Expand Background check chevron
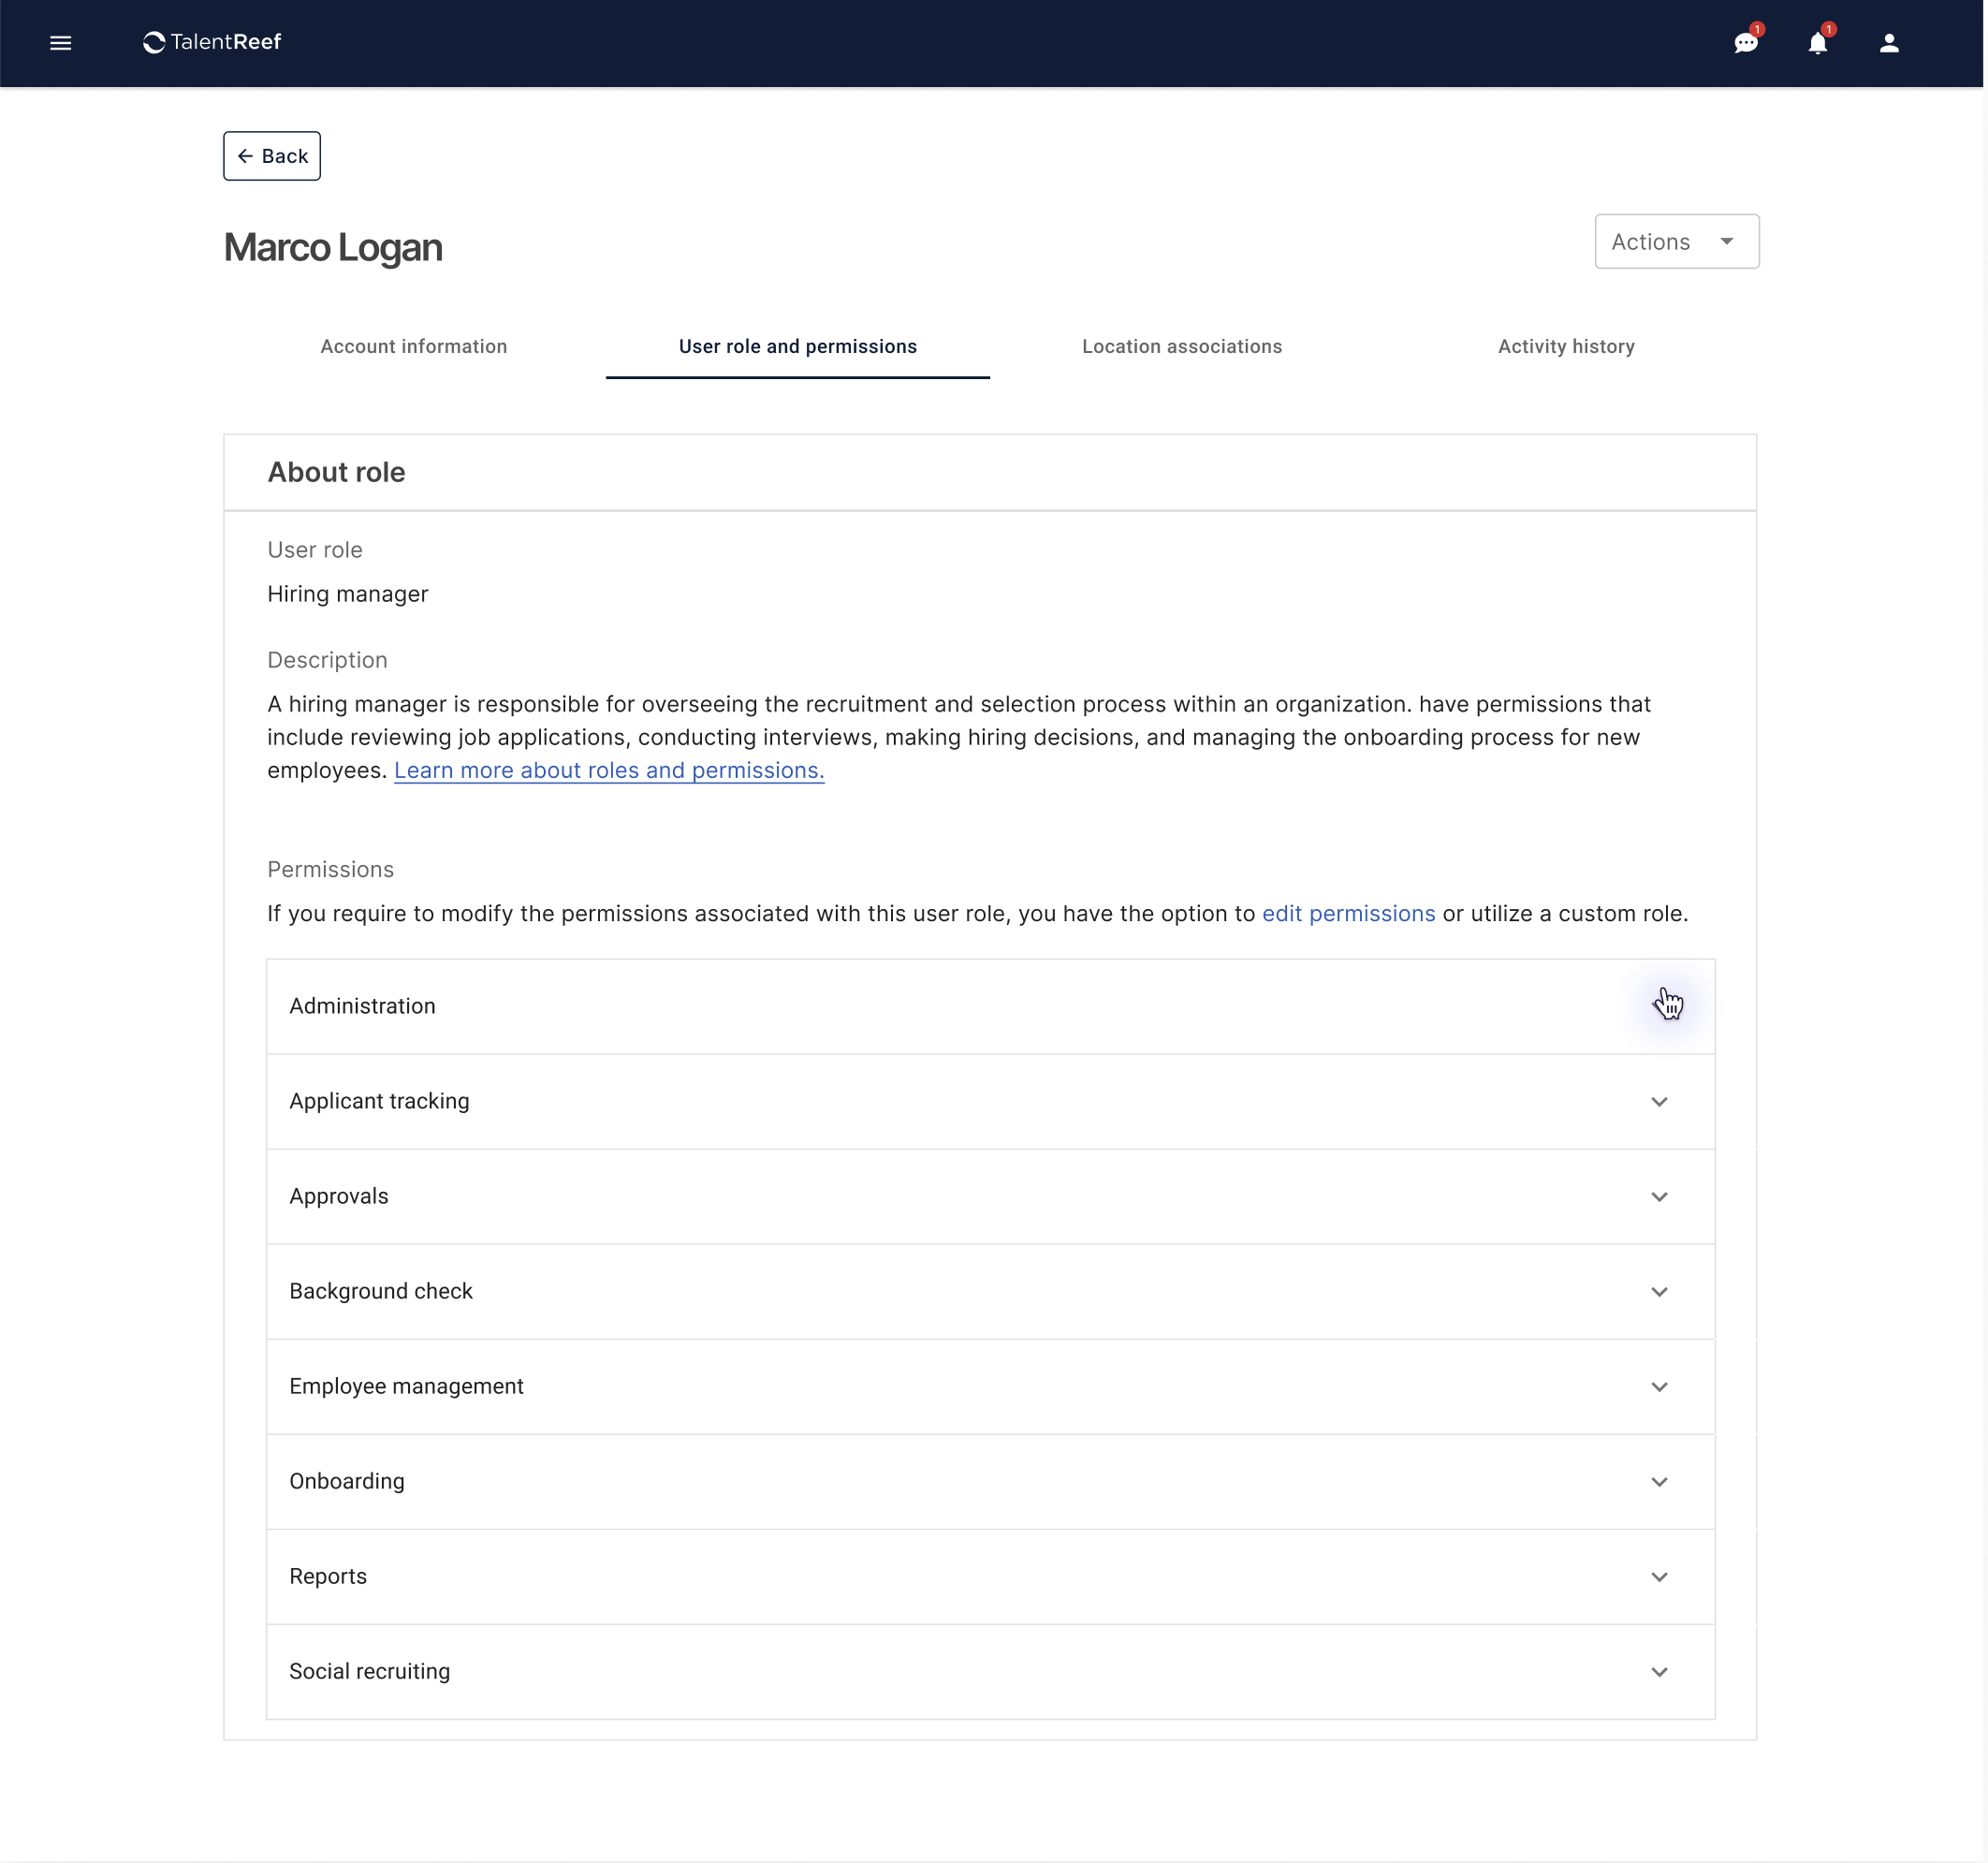Image resolution: width=1988 pixels, height=1863 pixels. click(1659, 1291)
